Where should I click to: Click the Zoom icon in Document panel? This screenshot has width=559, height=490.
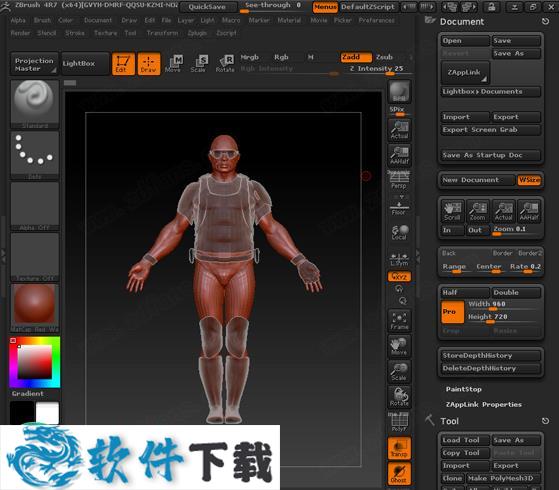478,211
